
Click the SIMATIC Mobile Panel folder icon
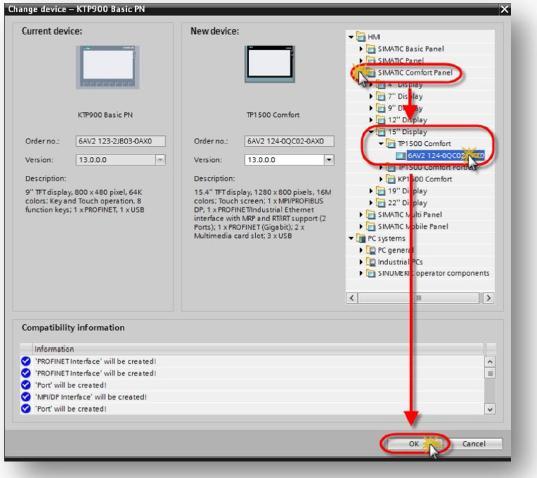tap(371, 226)
